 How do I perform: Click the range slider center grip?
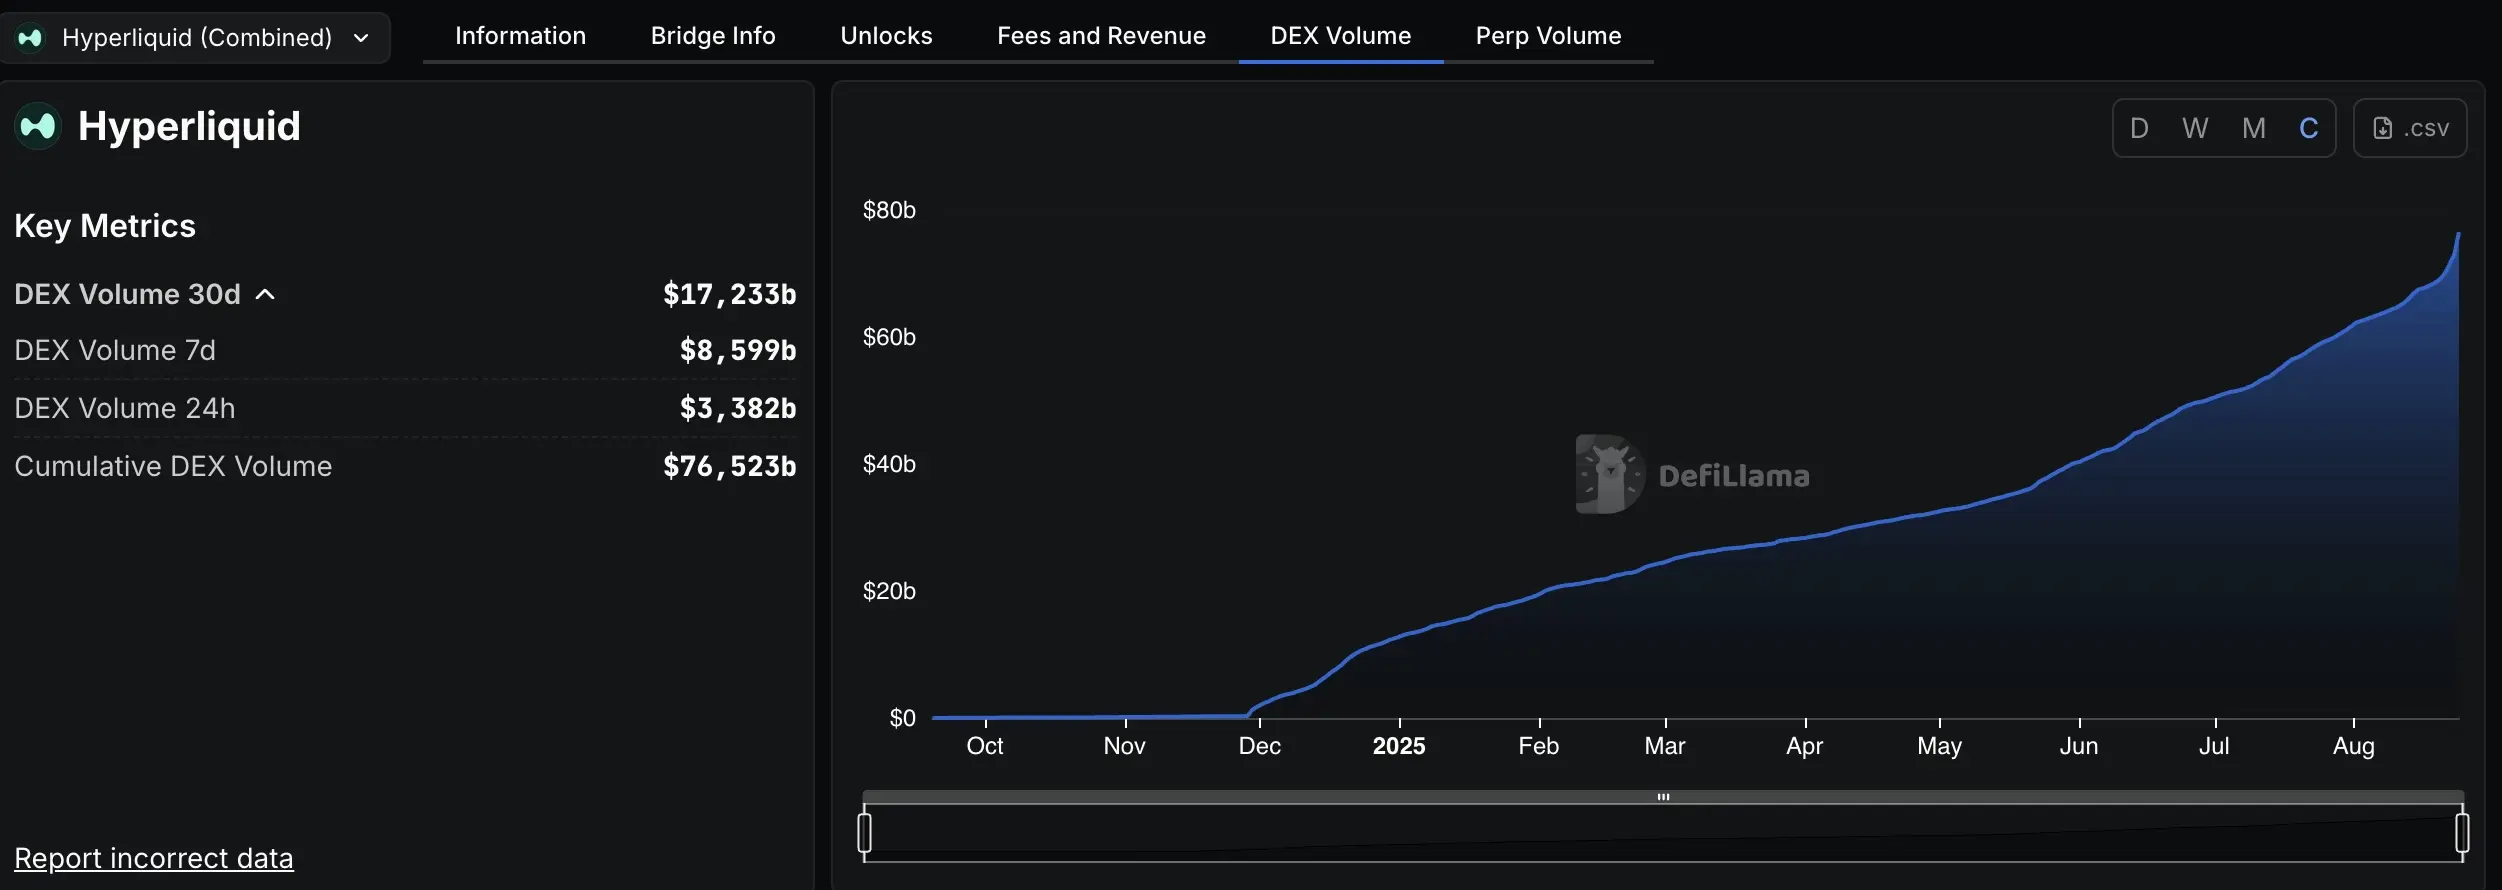tap(1663, 797)
